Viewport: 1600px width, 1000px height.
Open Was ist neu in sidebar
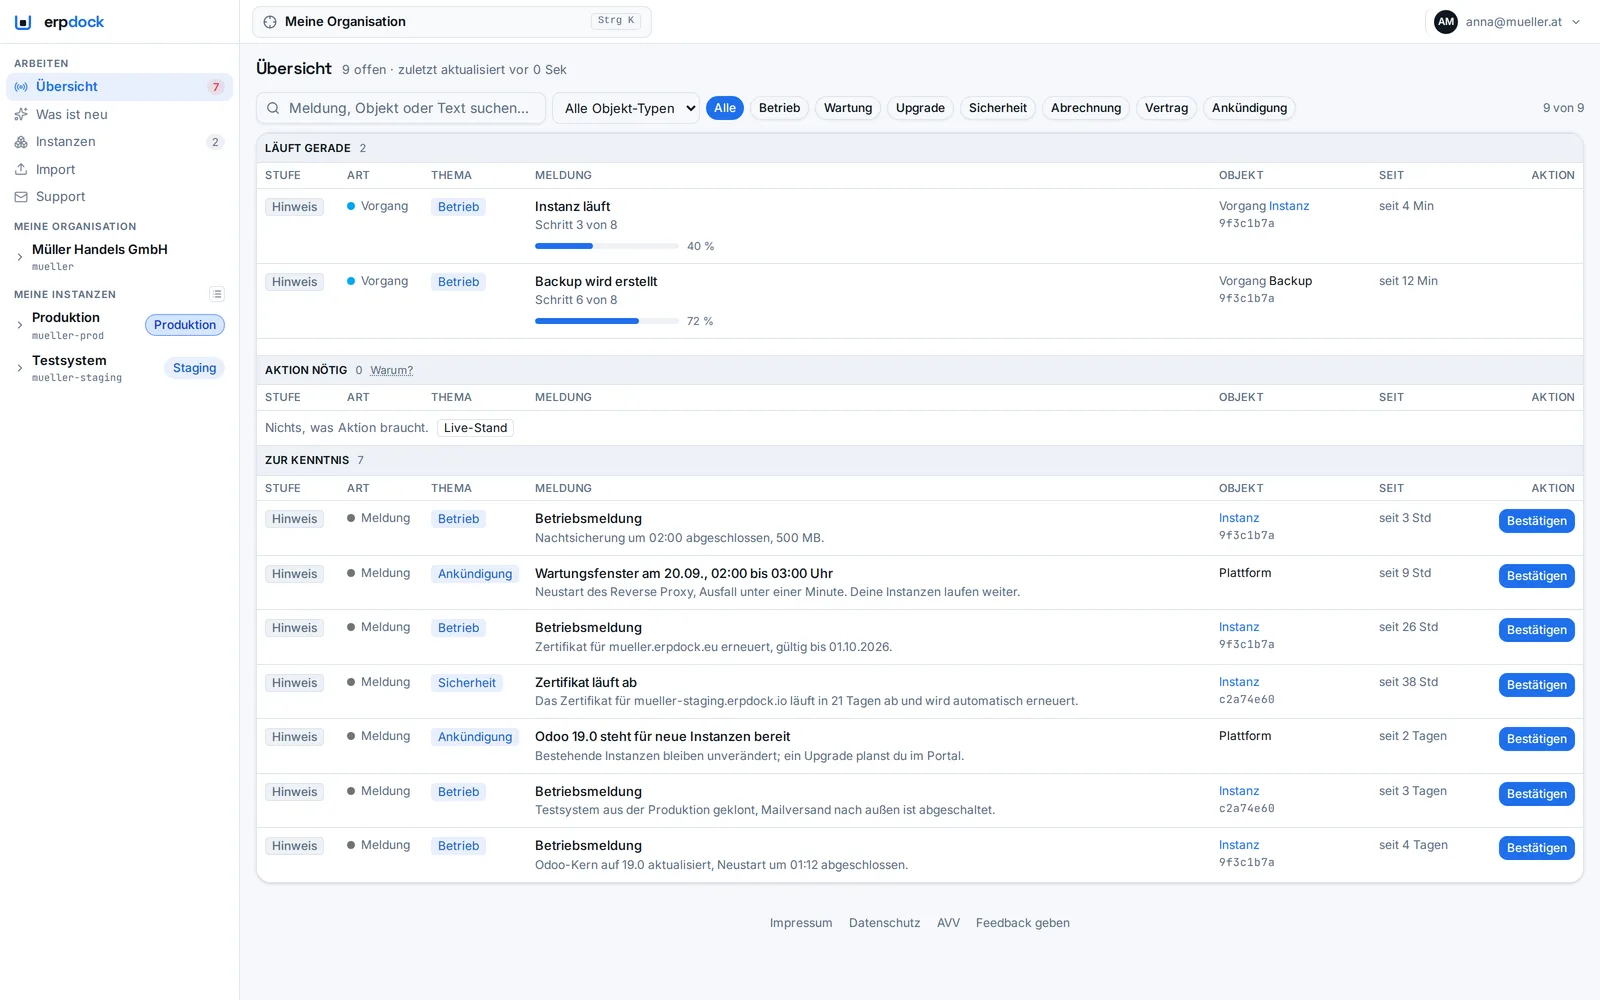pyautogui.click(x=120, y=115)
